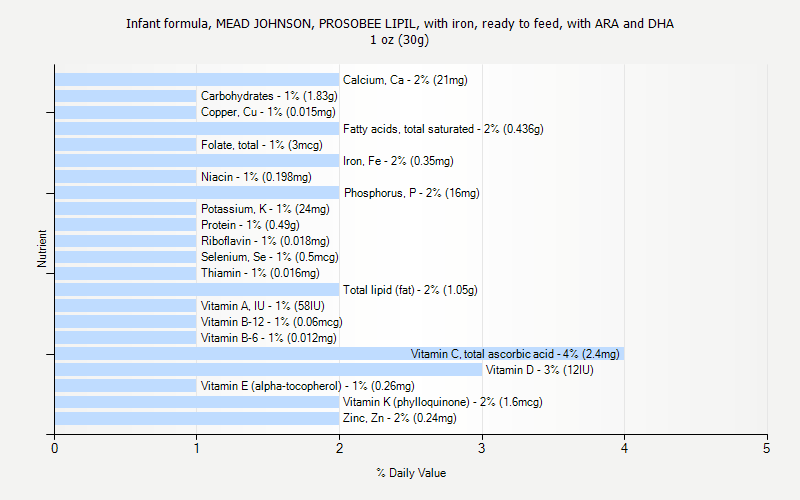The image size is (800, 500).
Task: Select the Vitamin K (phylloquinone) label
Action: [443, 402]
